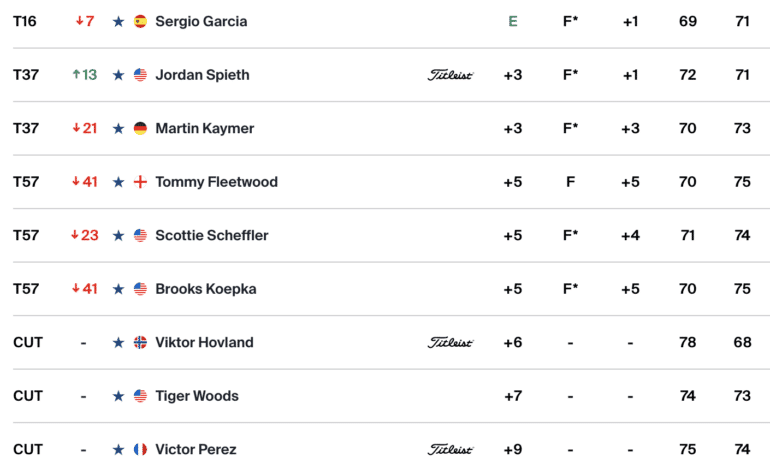Image resolution: width=770 pixels, height=475 pixels.
Task: Click Titleist logo in Victor Perez row
Action: [450, 449]
